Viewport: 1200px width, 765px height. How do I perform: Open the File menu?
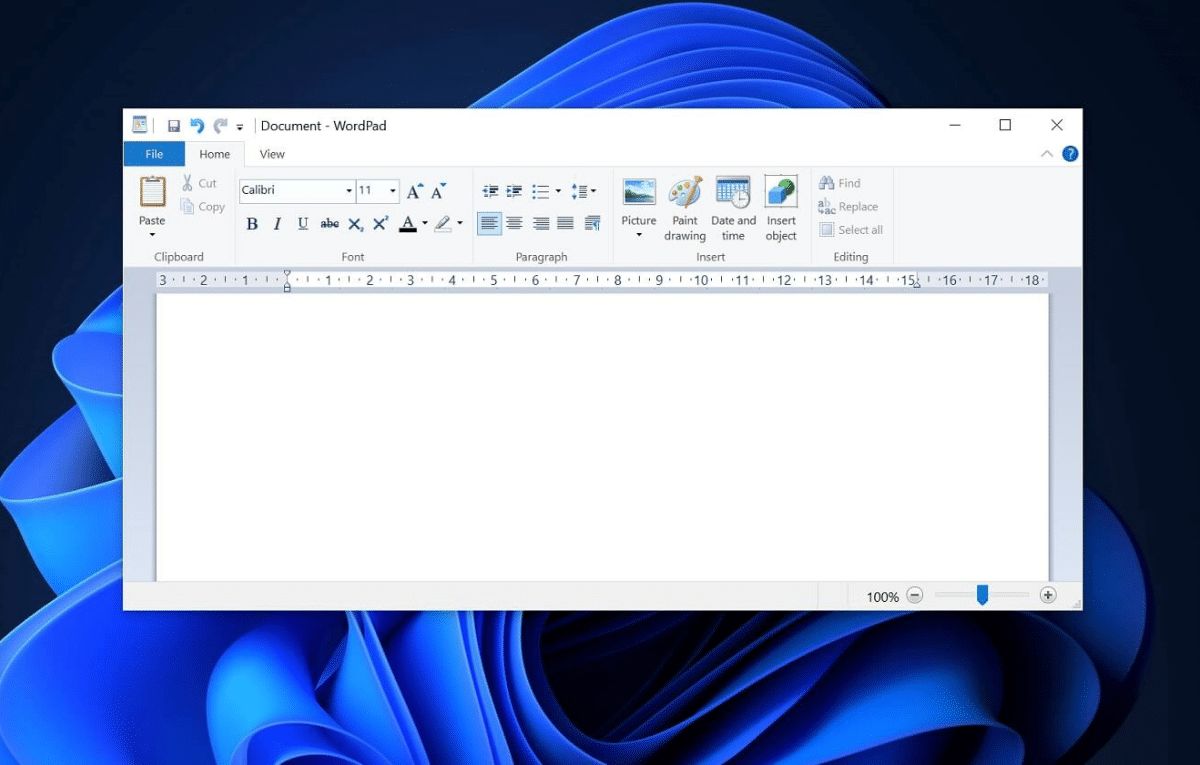pyautogui.click(x=154, y=154)
